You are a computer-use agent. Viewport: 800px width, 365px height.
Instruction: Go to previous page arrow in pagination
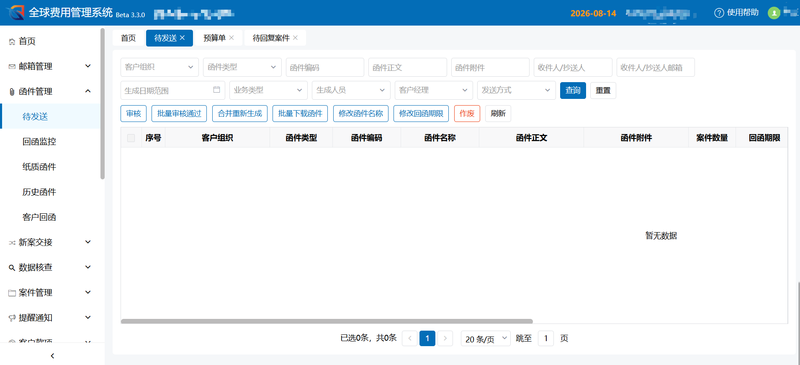coord(410,338)
